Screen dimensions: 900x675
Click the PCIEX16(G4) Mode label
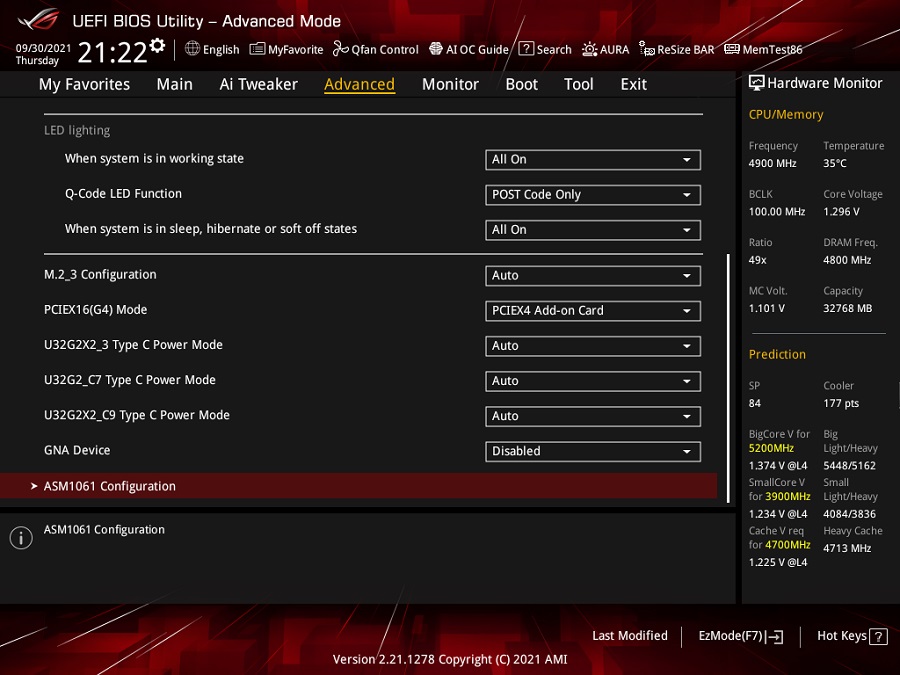point(95,310)
